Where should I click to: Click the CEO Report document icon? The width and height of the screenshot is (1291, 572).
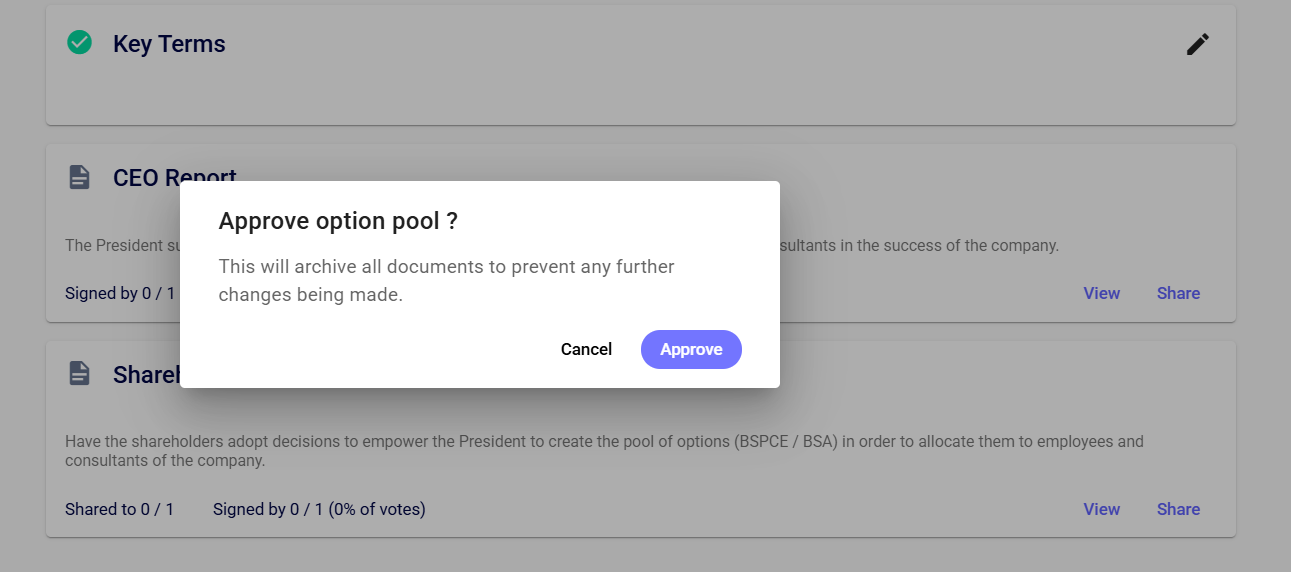coord(79,177)
